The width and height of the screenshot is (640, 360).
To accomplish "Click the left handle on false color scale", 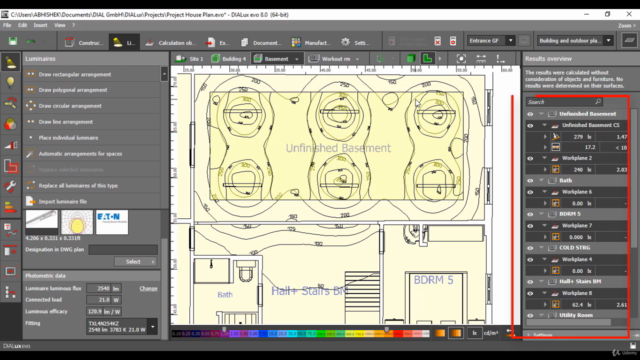I will pos(224,329).
